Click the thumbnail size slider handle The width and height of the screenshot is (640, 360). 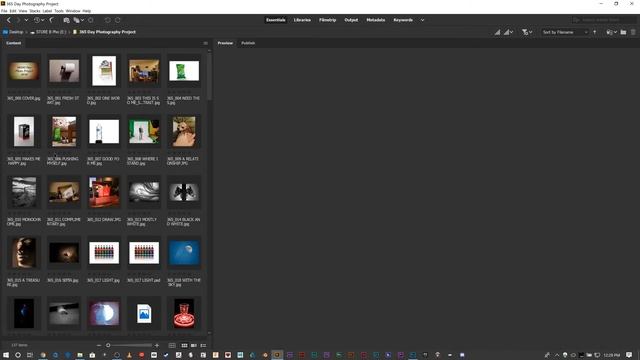(108, 345)
